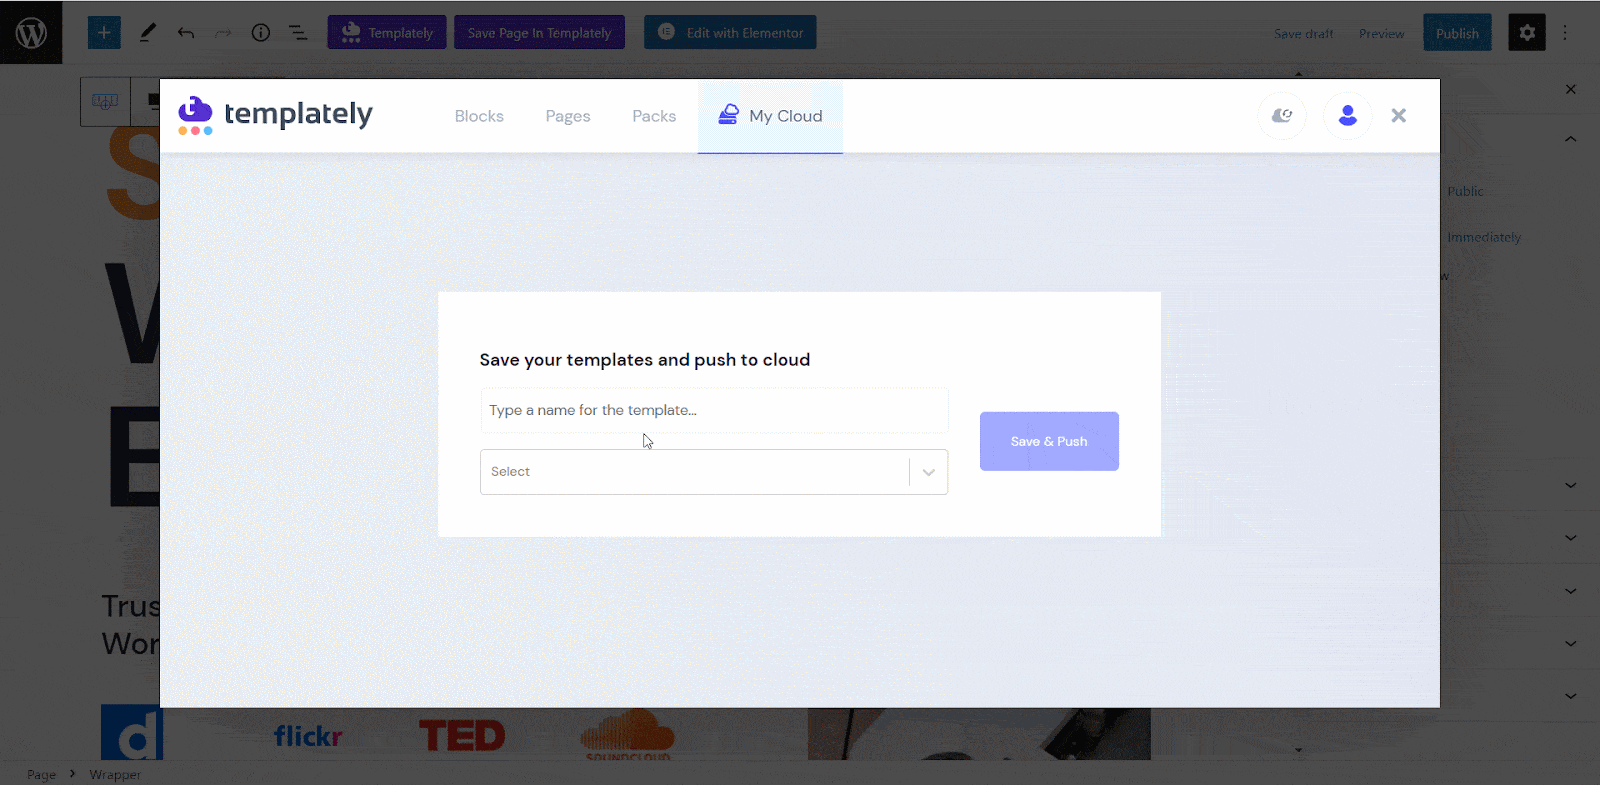Click the Save & Push button

pos(1049,441)
